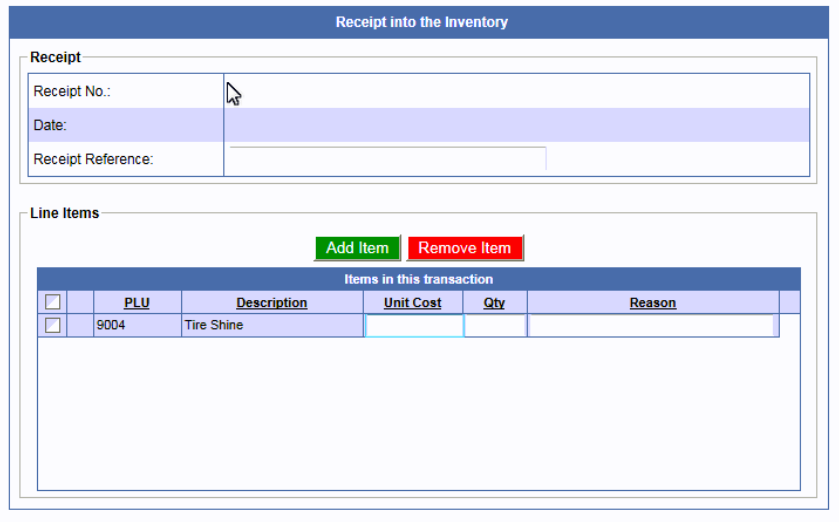Focus the Reason input in the item row
This screenshot has height=522, width=839.
(x=651, y=326)
